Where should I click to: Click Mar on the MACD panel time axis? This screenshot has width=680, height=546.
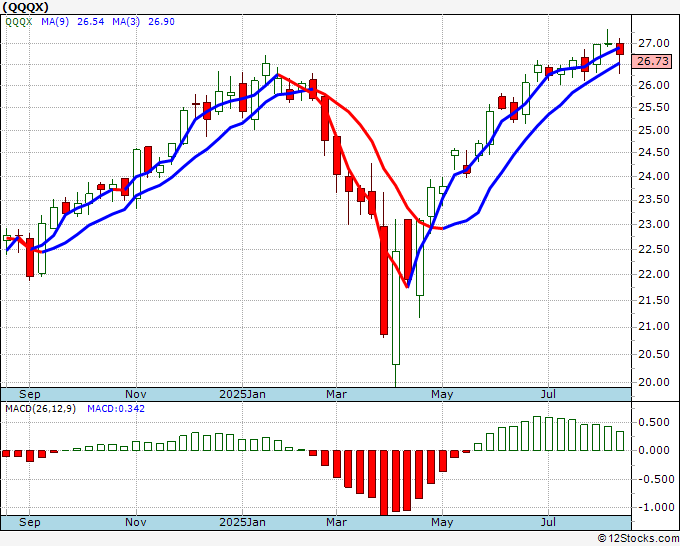pos(337,522)
